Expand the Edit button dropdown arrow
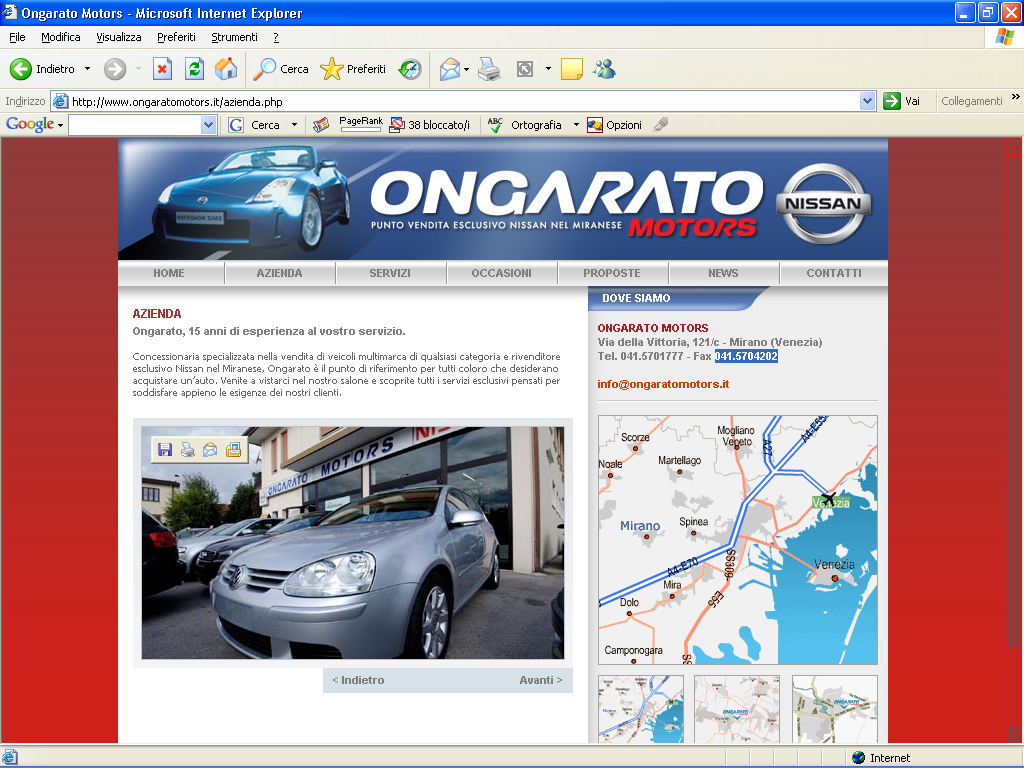Viewport: 1024px width, 768px height. [548, 69]
